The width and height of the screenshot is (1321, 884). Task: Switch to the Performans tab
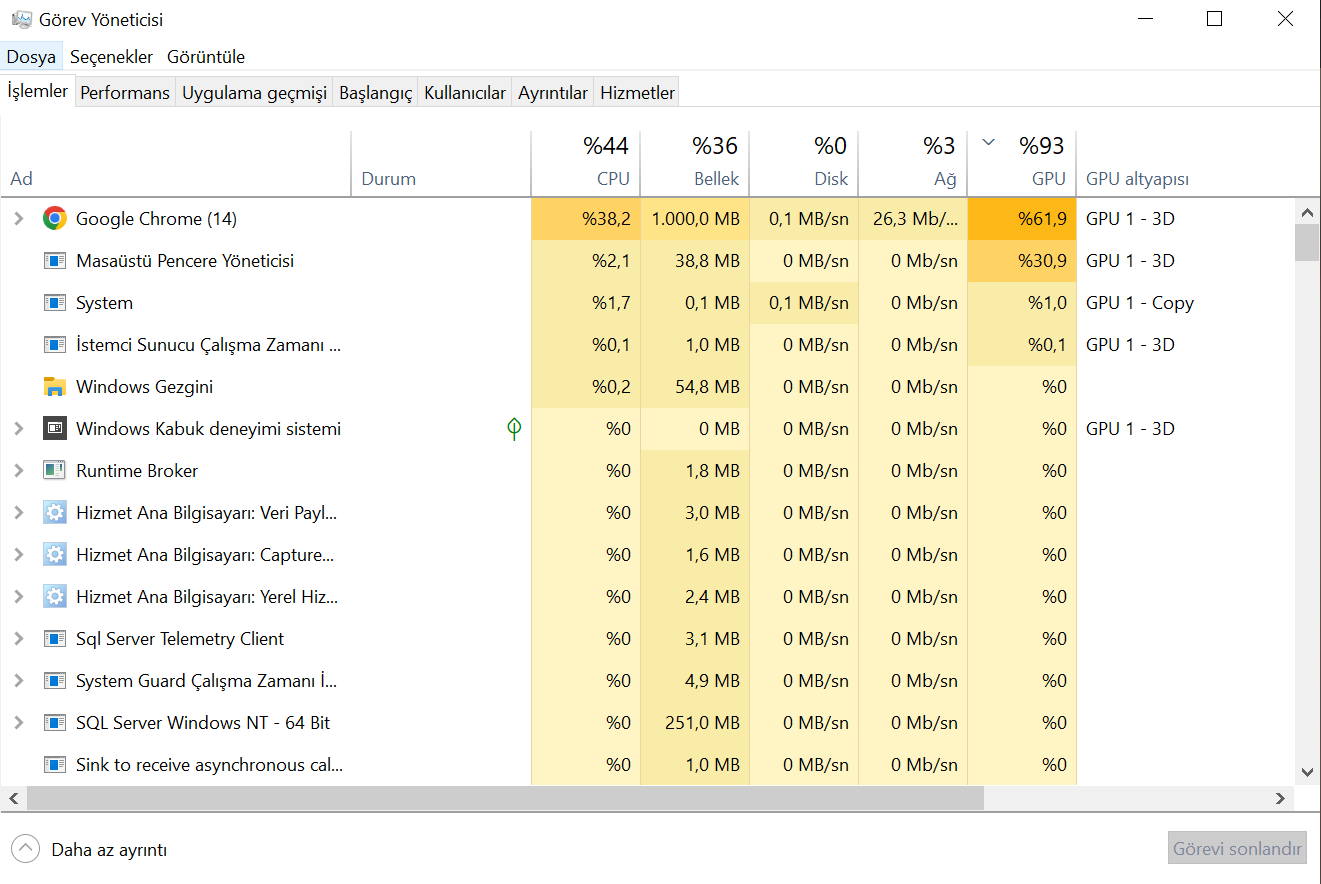(125, 93)
